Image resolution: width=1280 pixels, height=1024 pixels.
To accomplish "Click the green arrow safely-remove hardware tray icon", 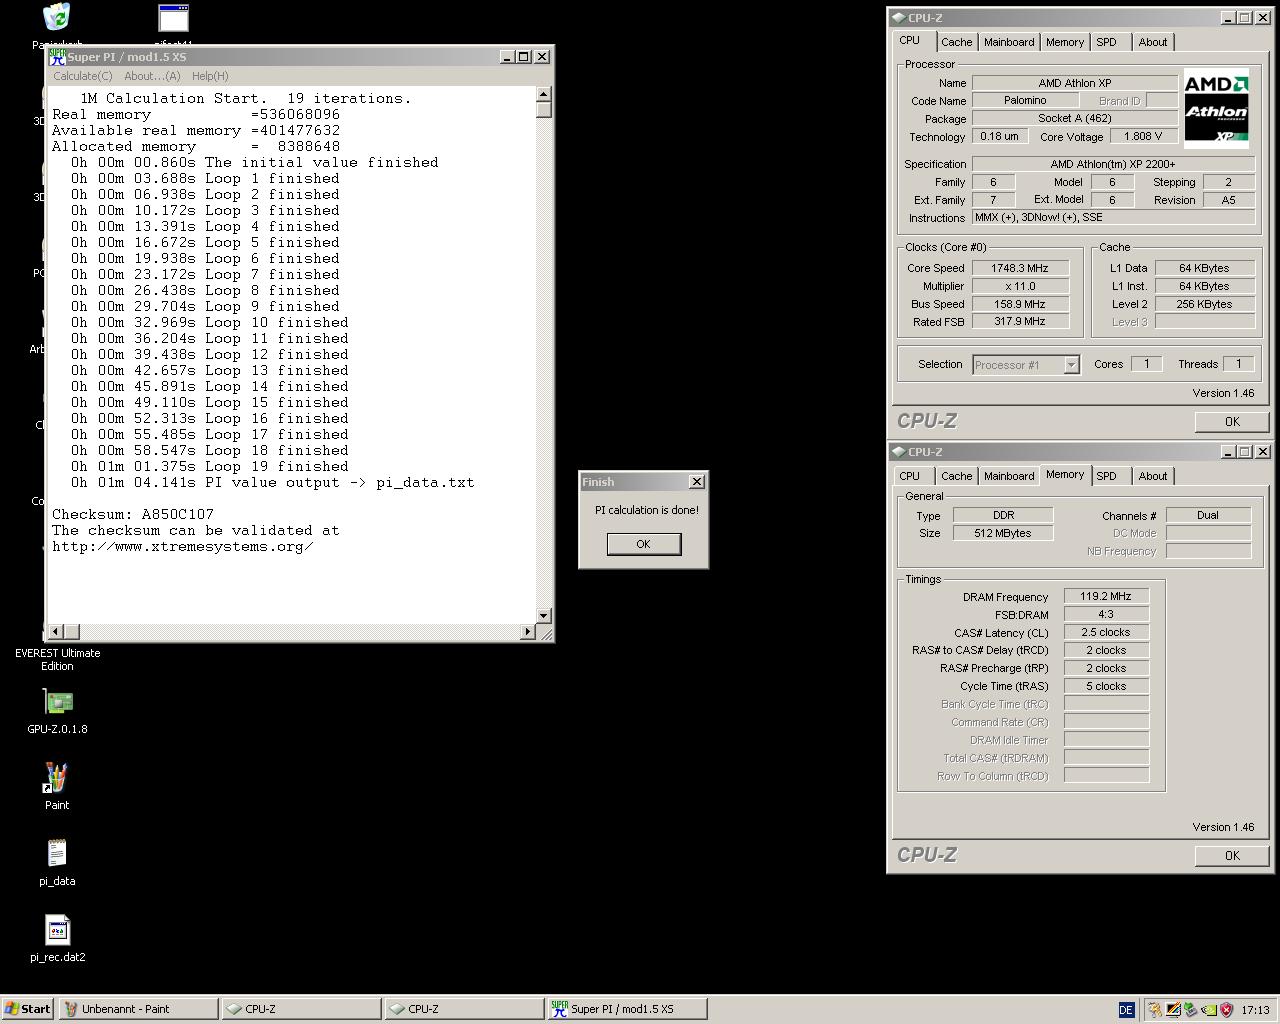I will 1190,1010.
